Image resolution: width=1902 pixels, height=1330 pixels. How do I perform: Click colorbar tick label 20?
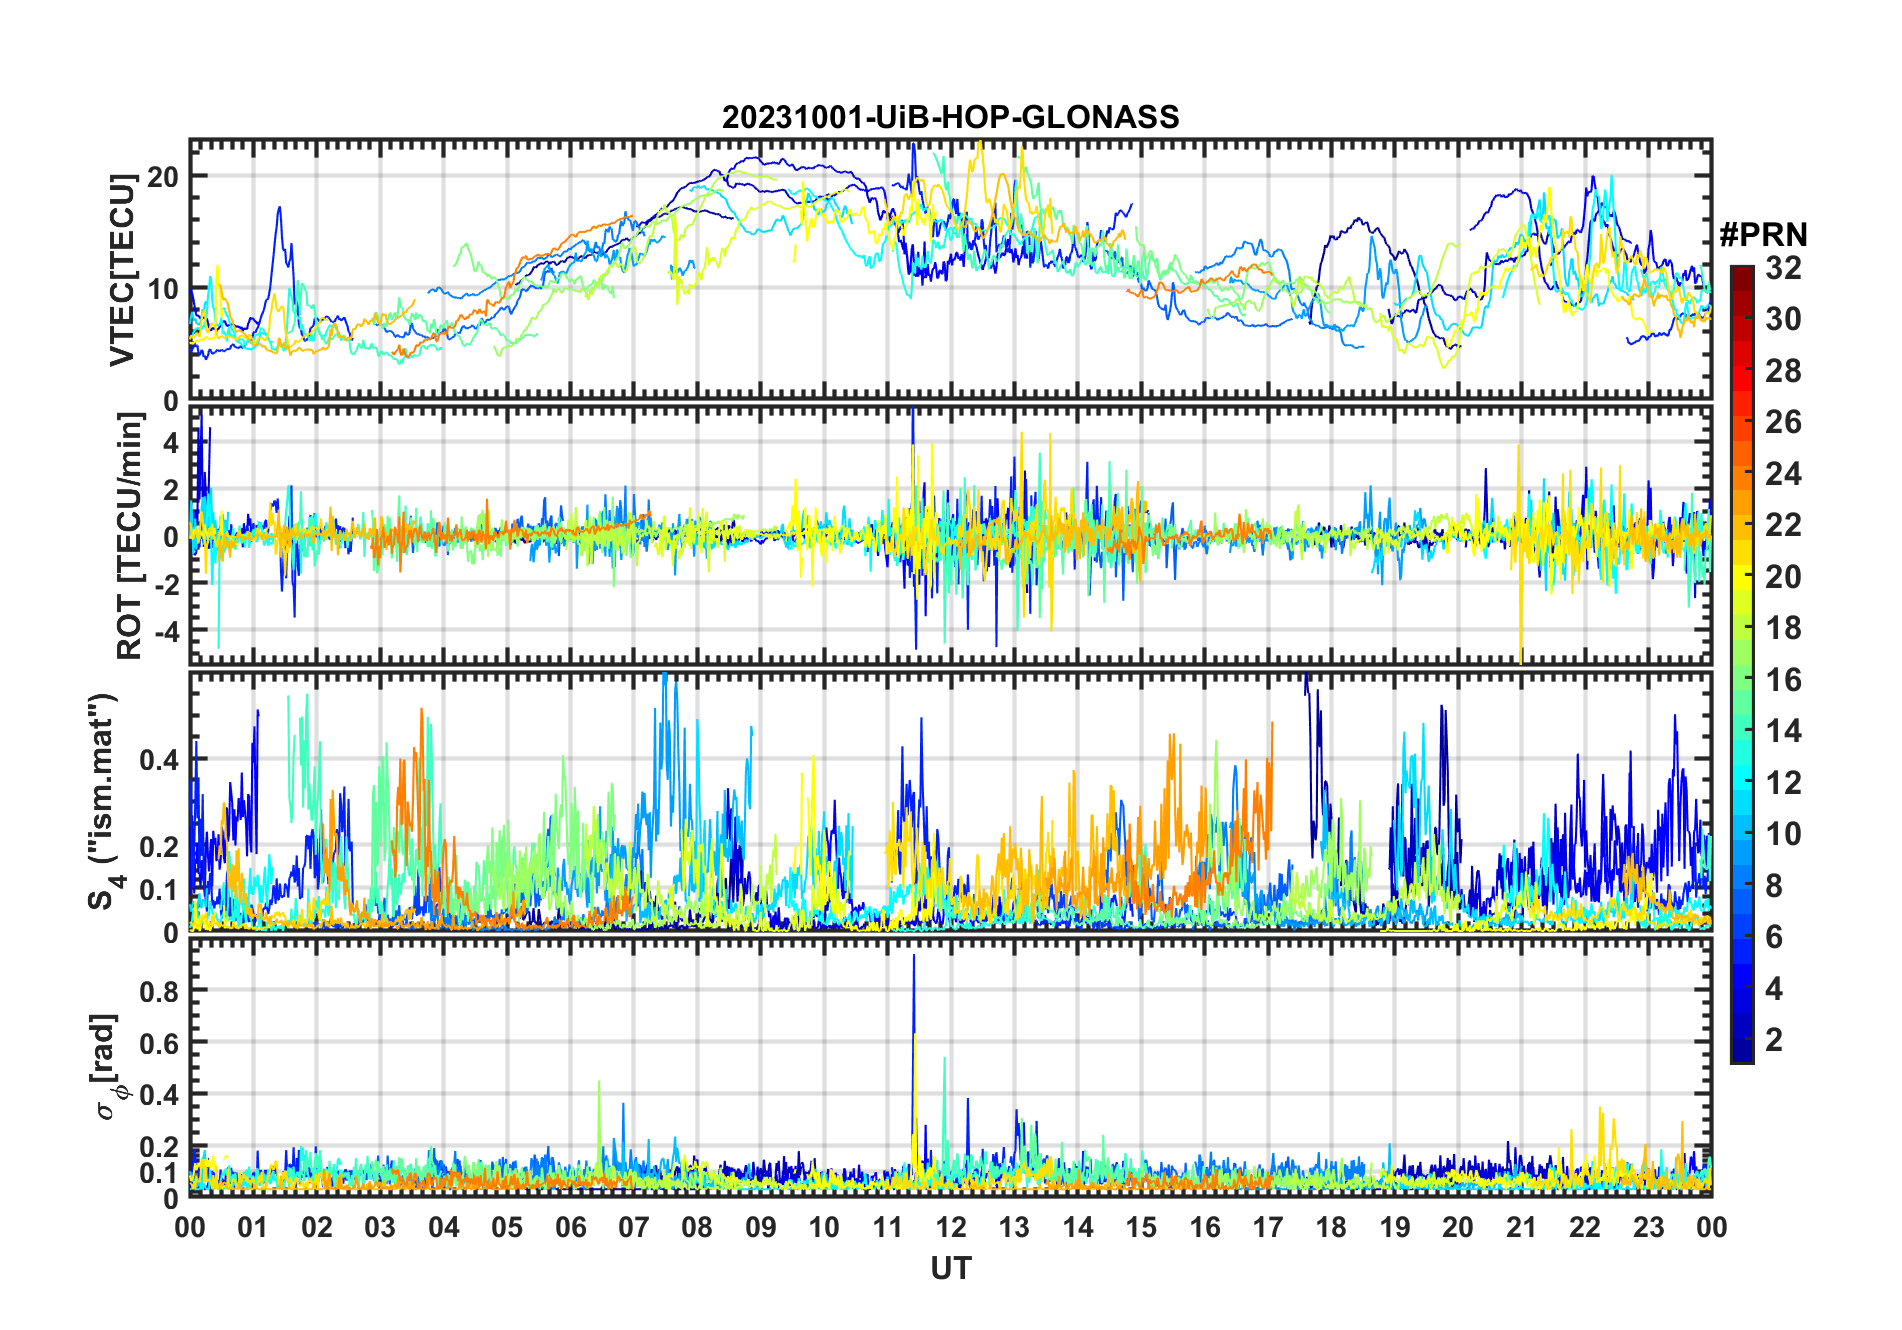1783,577
